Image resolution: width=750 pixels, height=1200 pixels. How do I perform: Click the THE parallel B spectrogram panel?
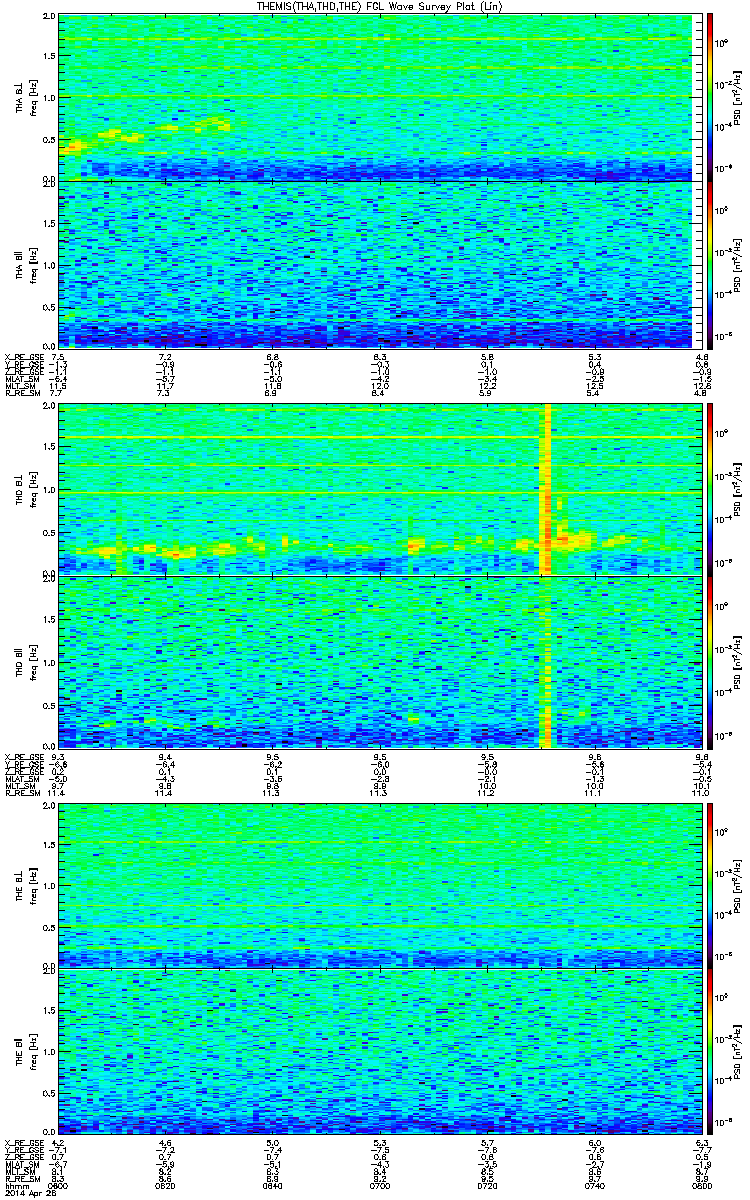[379, 1054]
